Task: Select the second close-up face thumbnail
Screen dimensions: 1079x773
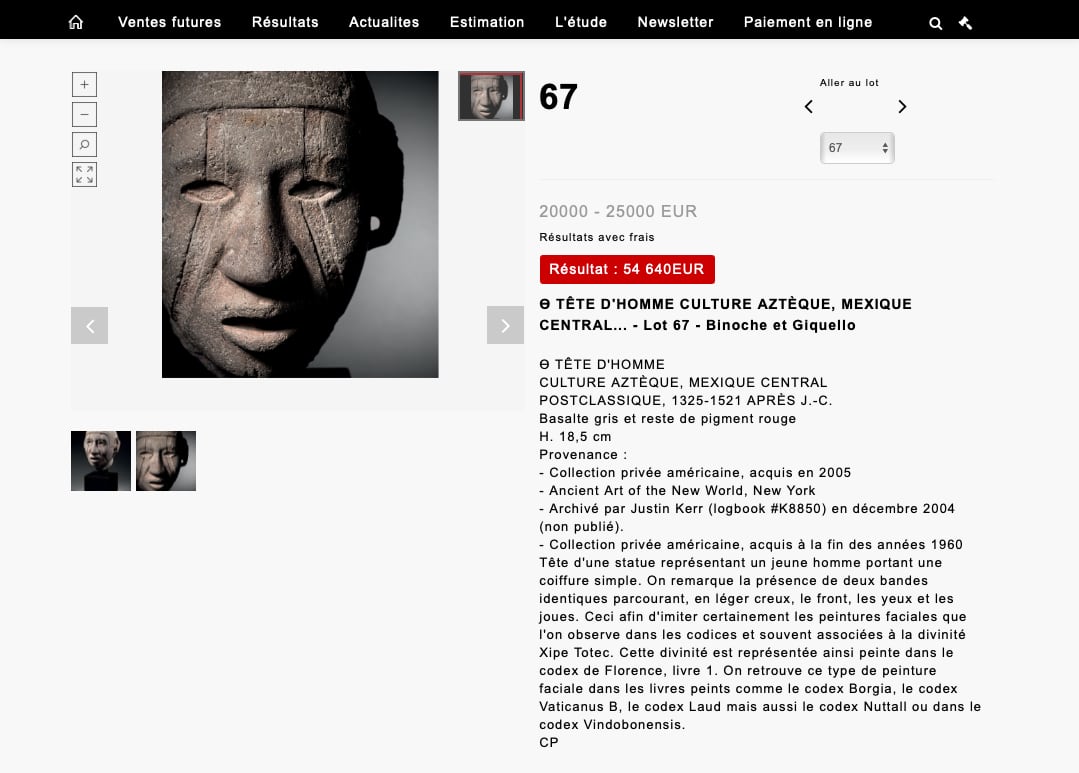Action: pyautogui.click(x=166, y=461)
